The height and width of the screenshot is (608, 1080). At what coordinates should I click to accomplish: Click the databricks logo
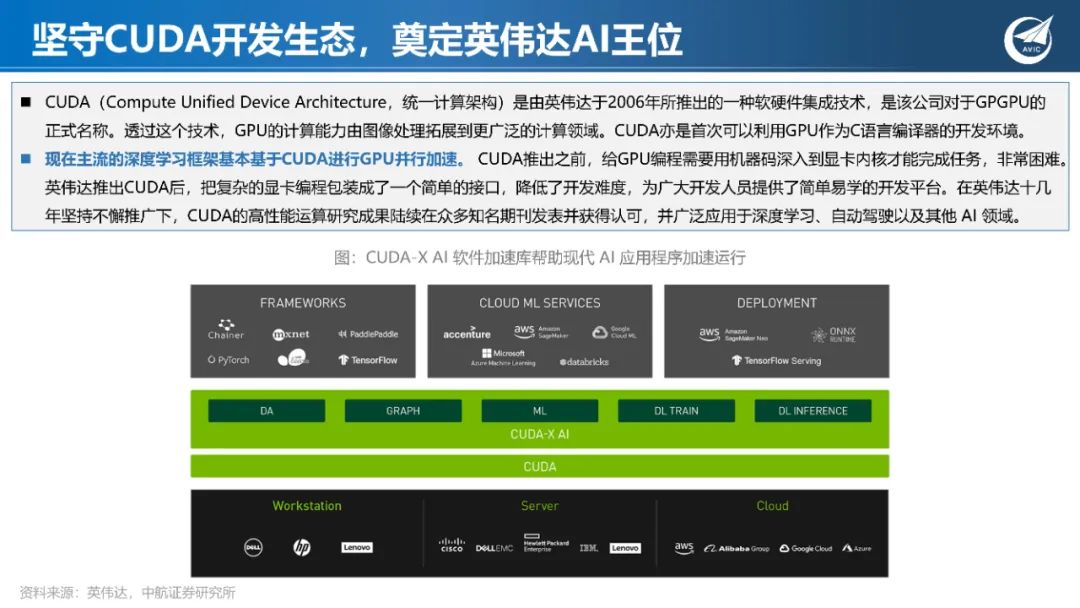pos(584,361)
